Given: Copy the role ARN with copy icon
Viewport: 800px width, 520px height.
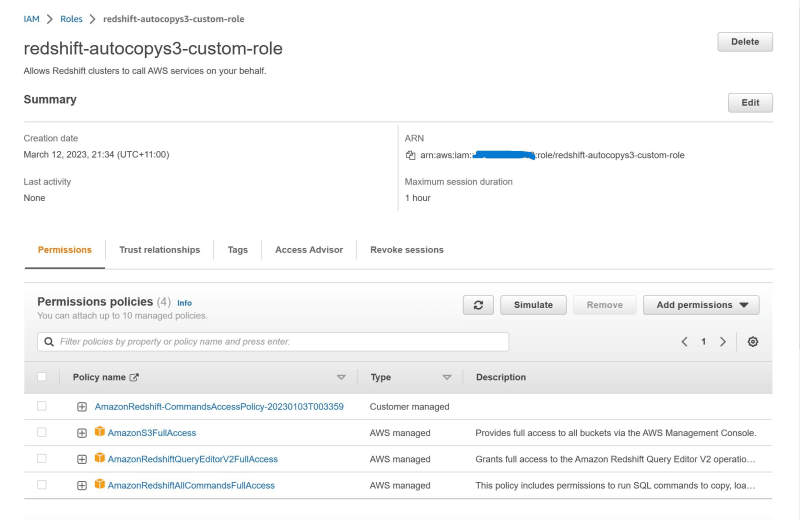Looking at the screenshot, I should click(x=410, y=155).
